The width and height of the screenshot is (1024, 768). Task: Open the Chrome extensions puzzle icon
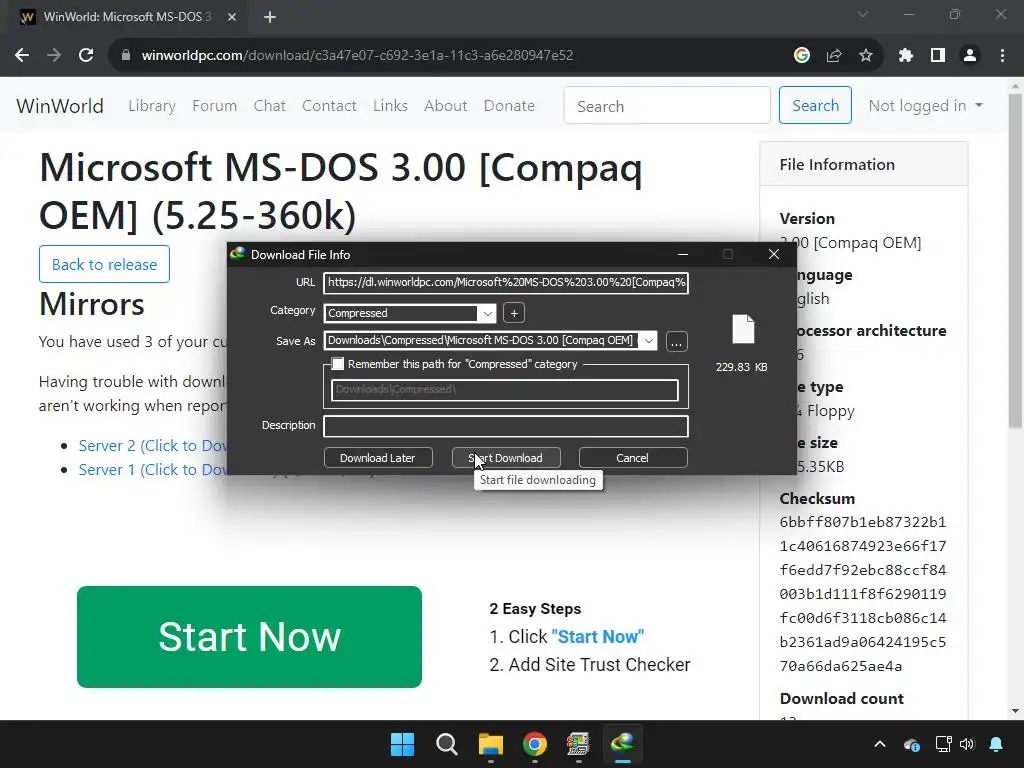[906, 56]
